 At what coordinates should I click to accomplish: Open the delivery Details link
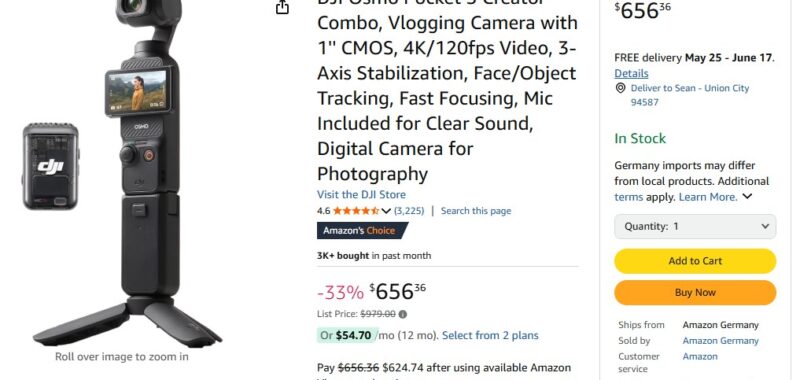coord(631,73)
